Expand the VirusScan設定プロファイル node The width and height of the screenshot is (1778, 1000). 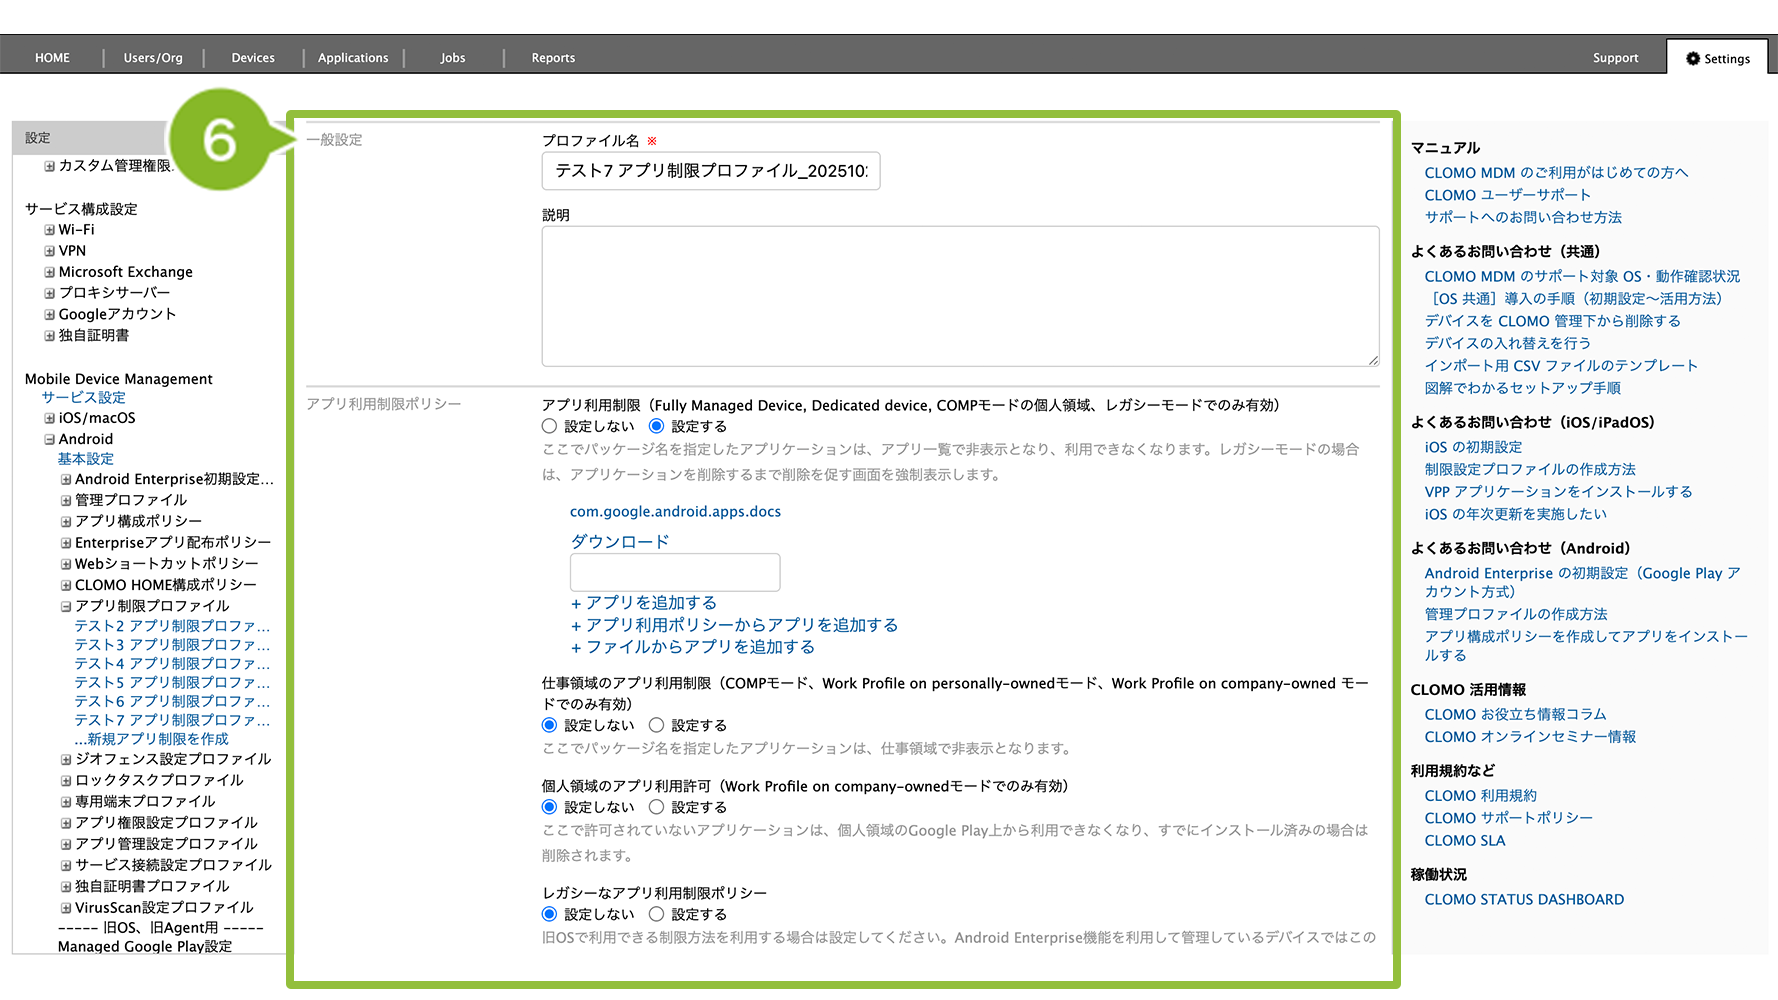(66, 908)
